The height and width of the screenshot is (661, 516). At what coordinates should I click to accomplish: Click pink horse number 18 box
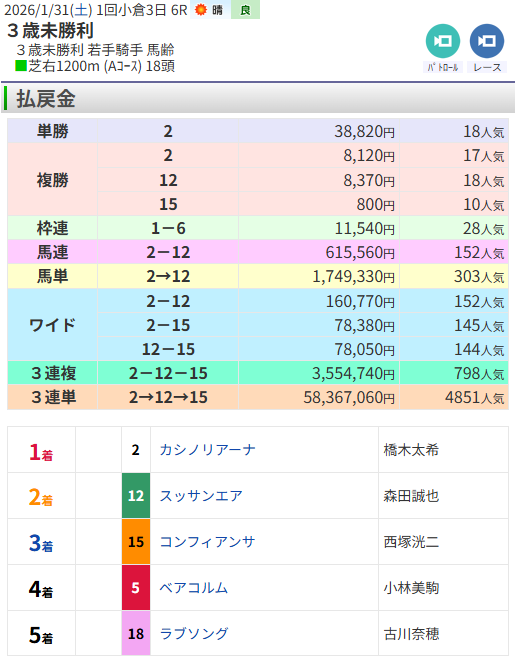coord(136,634)
